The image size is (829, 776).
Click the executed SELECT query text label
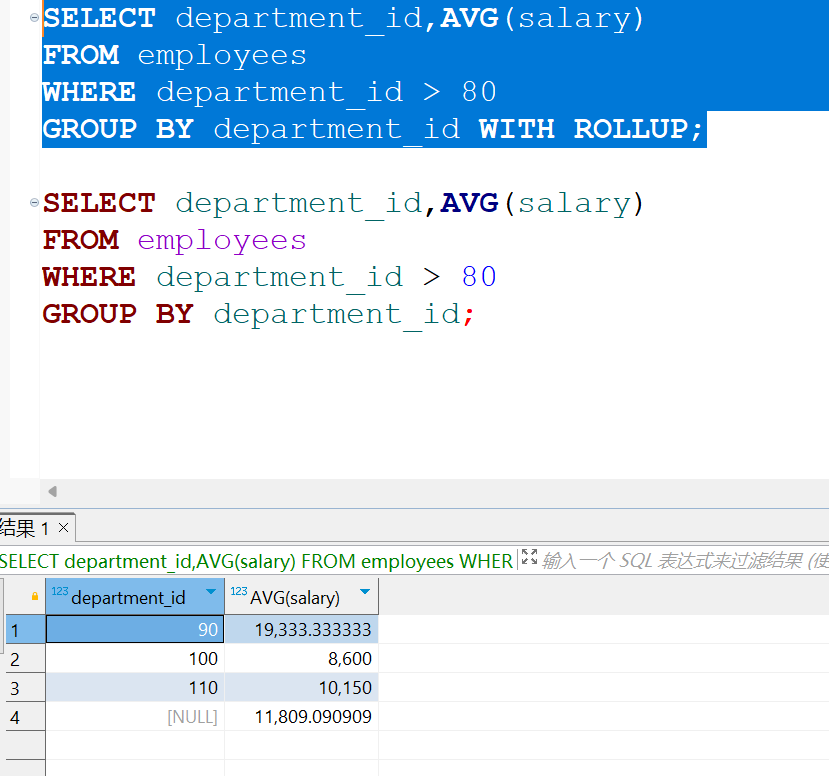(x=256, y=561)
